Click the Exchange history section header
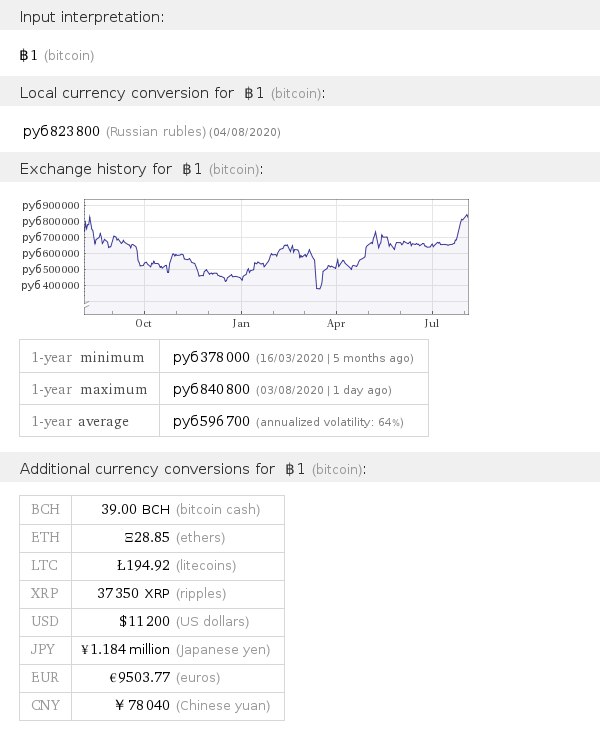This screenshot has height=735, width=600. pyautogui.click(x=141, y=169)
